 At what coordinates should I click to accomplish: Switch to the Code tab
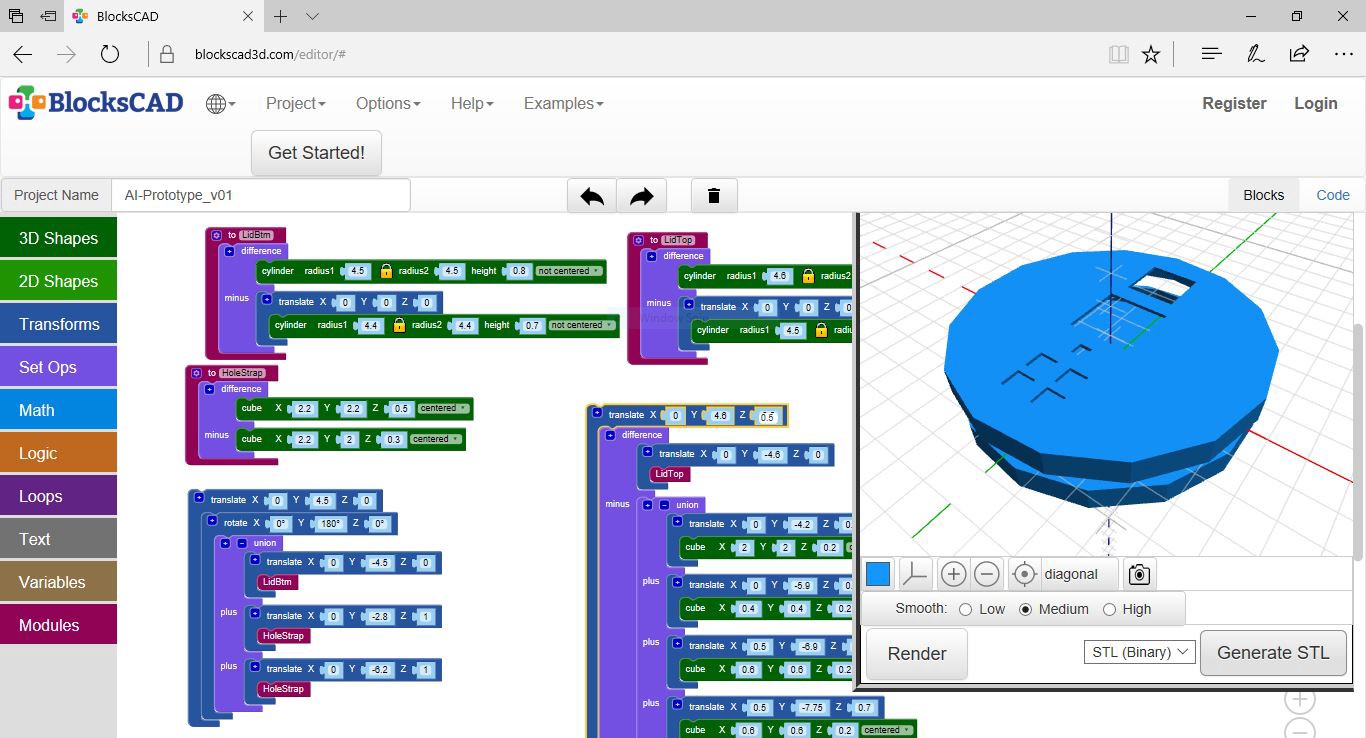(1332, 195)
